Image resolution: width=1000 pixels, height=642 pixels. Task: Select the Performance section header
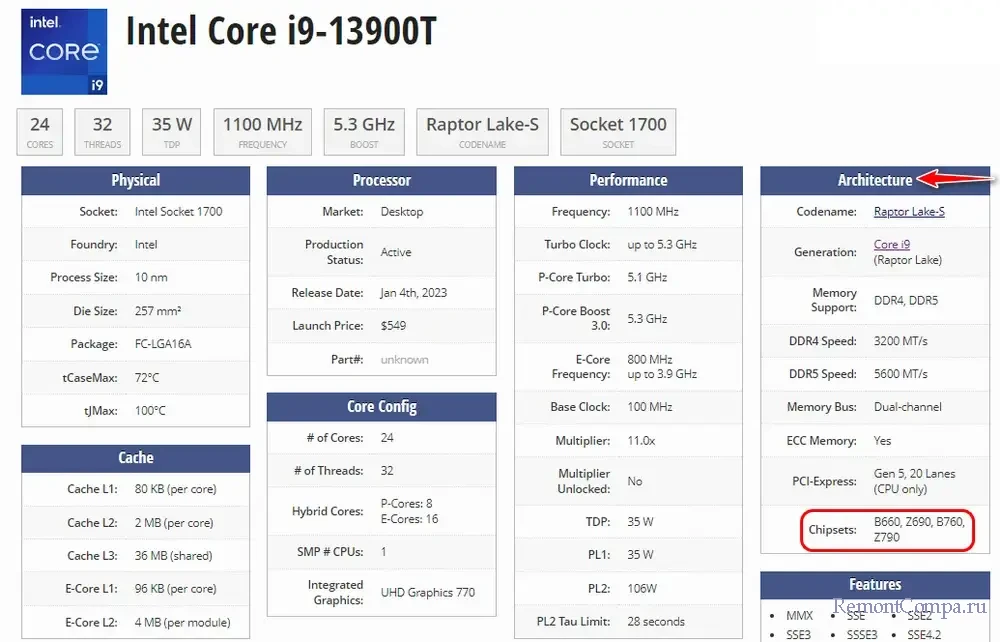(628, 181)
